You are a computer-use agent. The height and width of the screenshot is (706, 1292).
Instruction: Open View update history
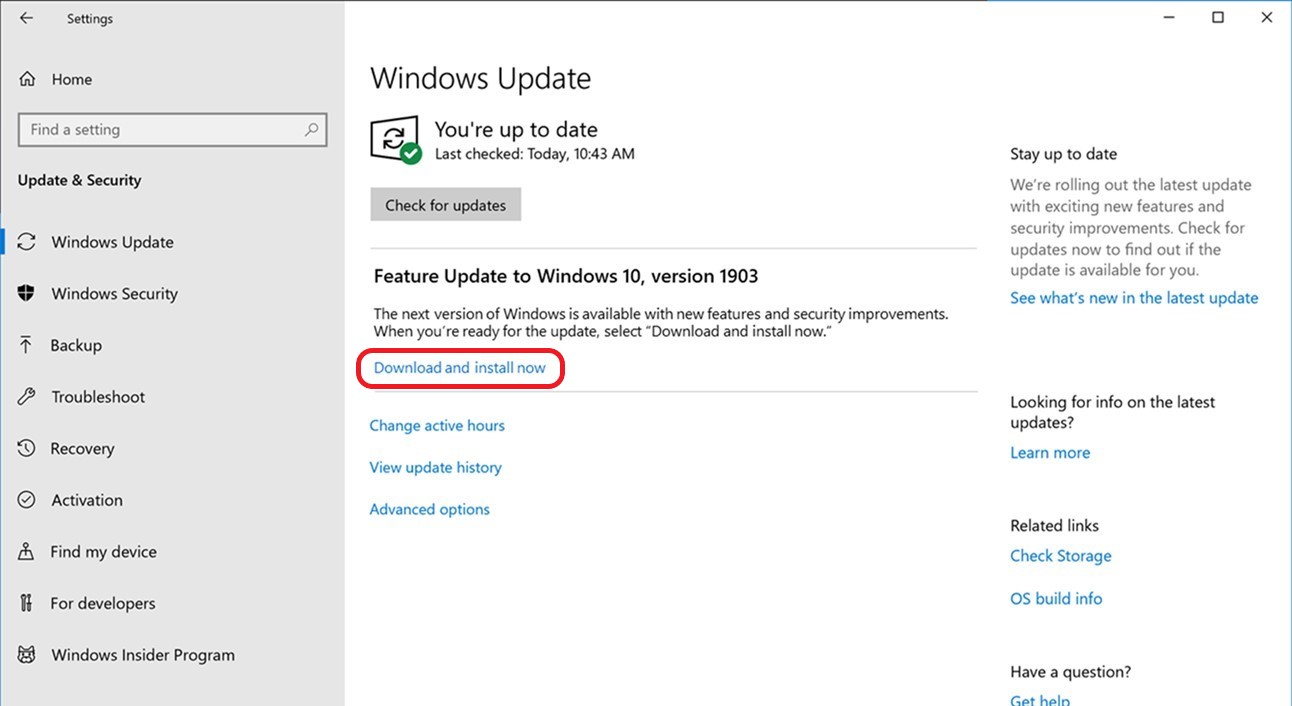coord(435,467)
